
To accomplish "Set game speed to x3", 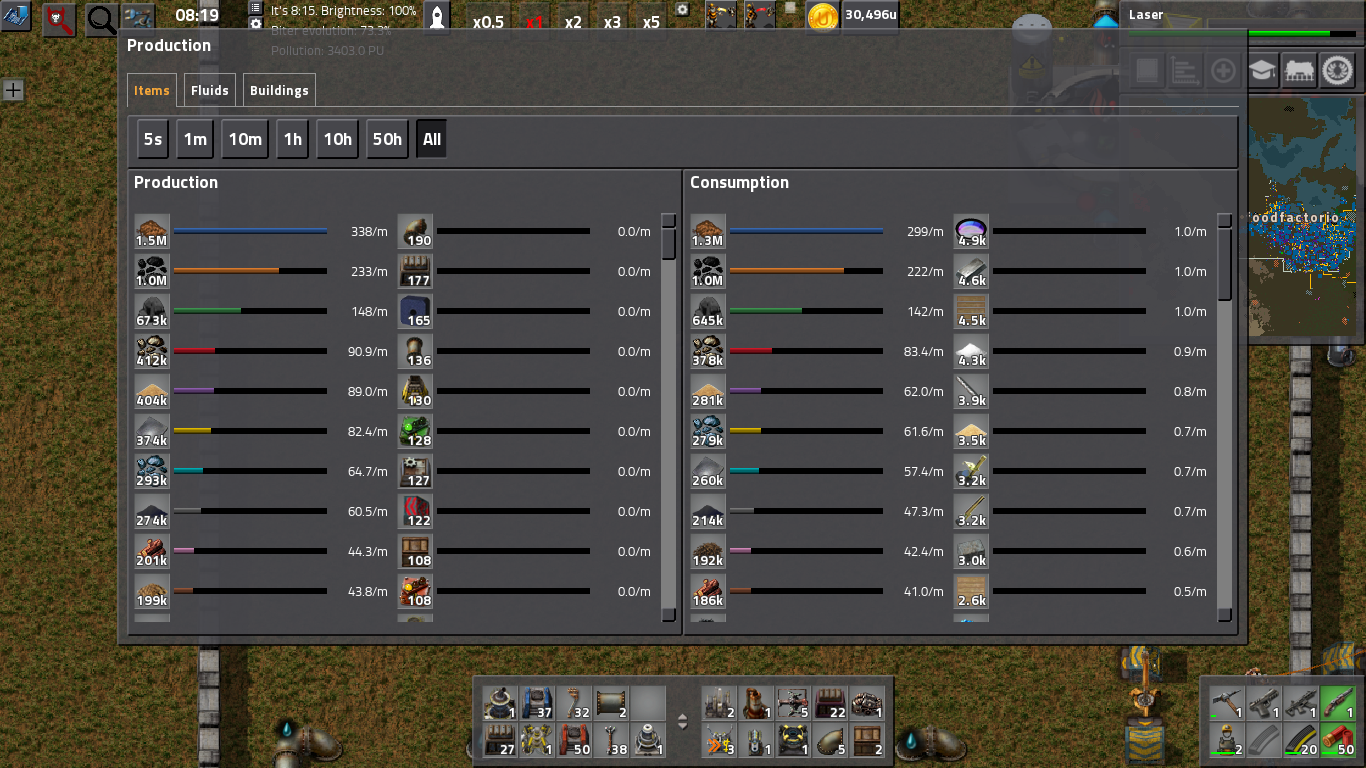I will tap(612, 22).
